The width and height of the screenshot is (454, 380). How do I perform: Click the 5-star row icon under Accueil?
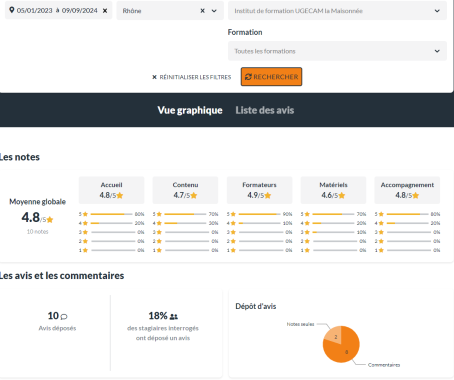[85, 214]
